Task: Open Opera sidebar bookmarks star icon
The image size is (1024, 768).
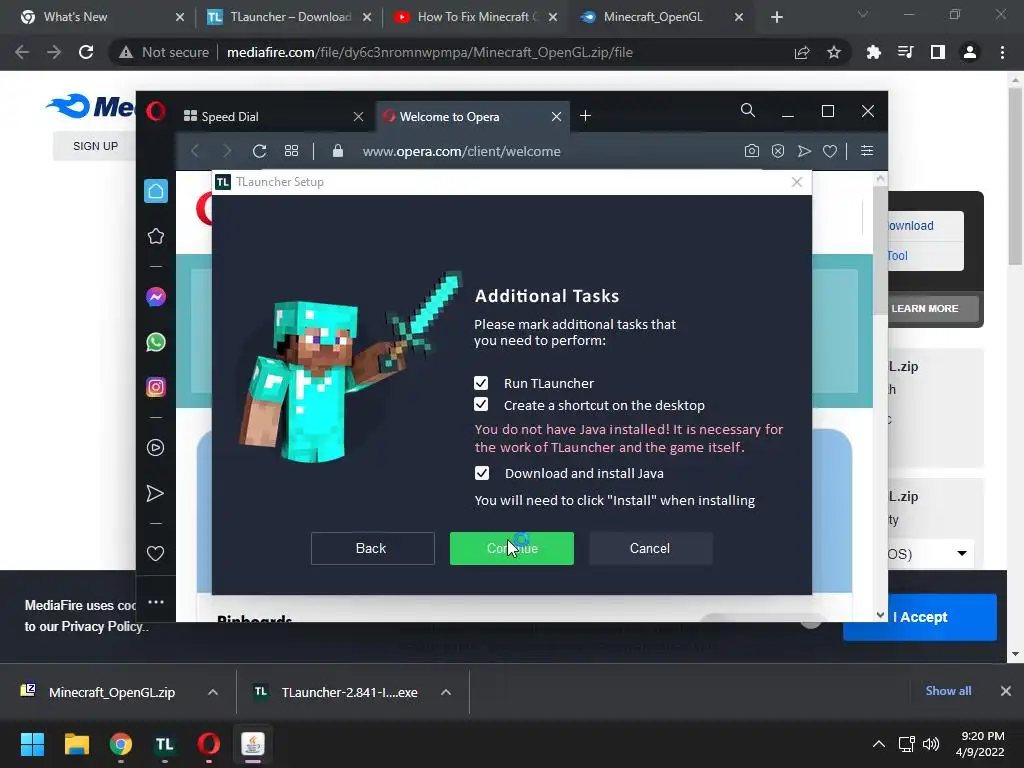Action: [155, 236]
